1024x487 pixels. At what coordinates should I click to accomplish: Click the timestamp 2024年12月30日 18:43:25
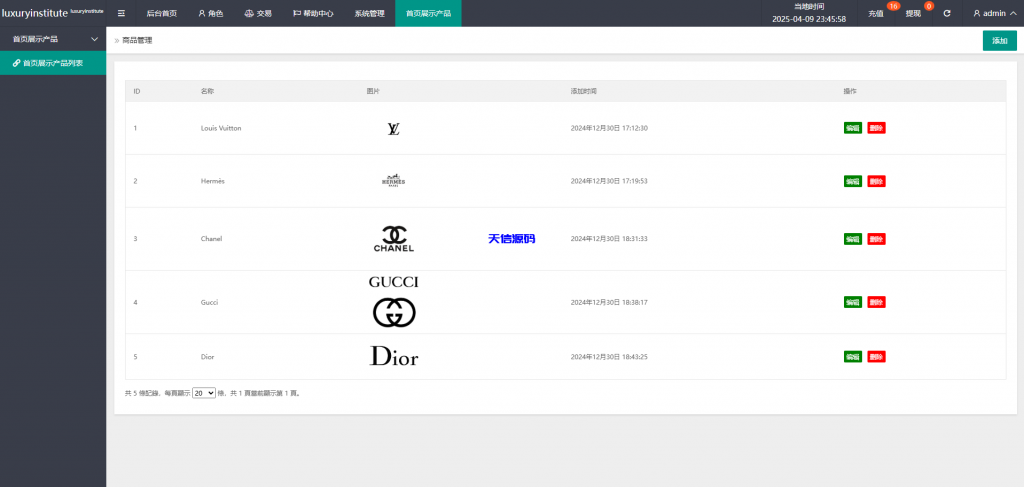click(609, 357)
